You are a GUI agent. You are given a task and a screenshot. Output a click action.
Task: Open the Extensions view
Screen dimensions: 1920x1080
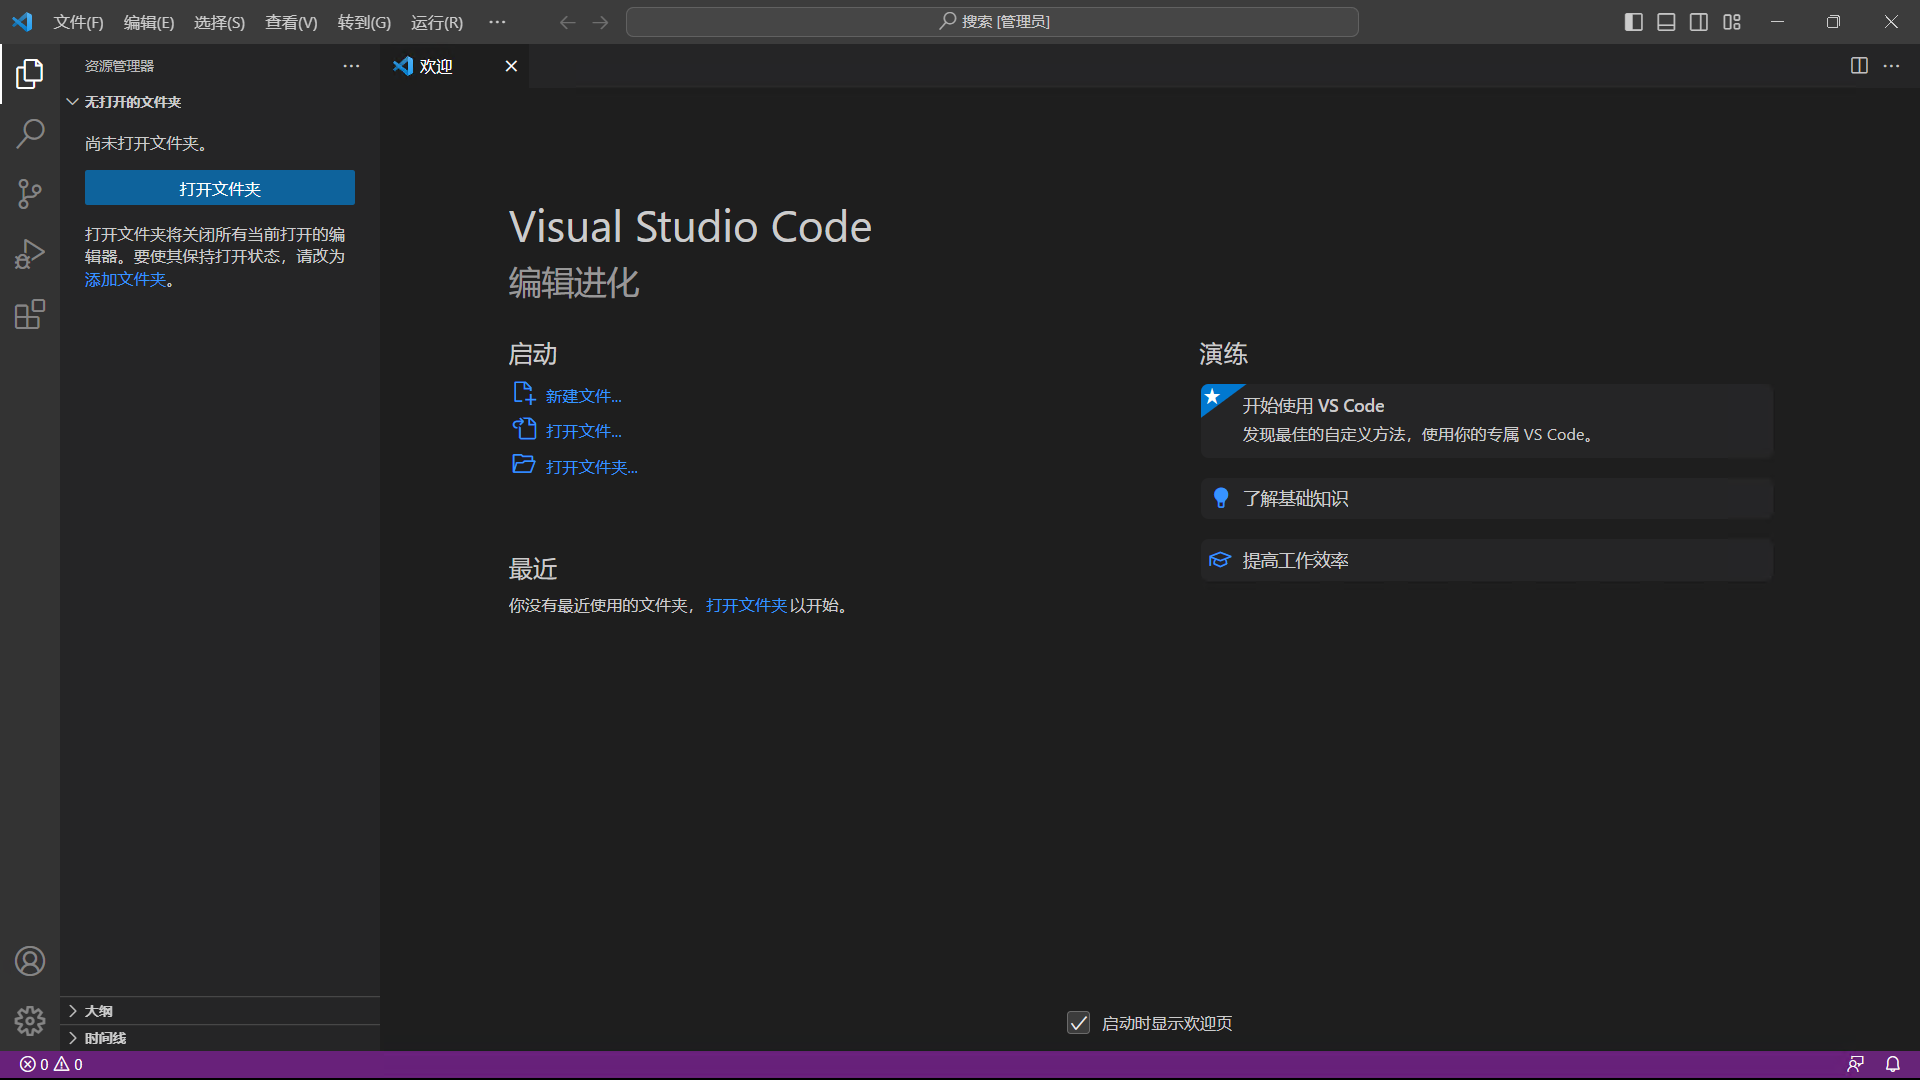click(x=30, y=315)
